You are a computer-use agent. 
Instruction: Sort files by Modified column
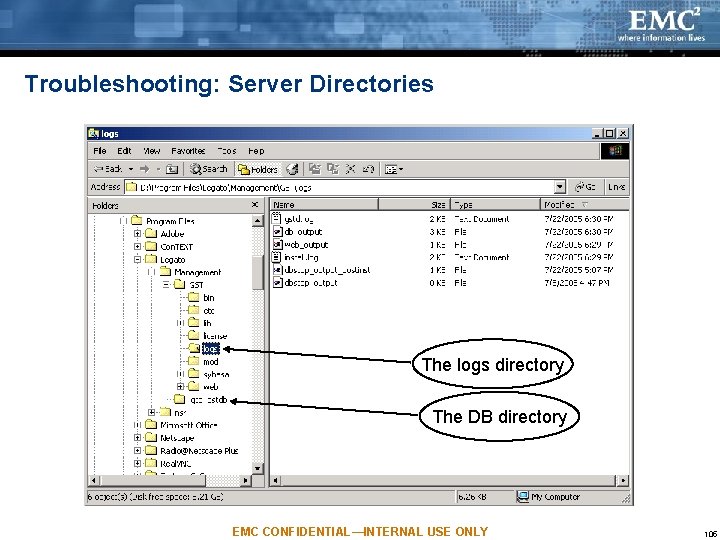[584, 205]
